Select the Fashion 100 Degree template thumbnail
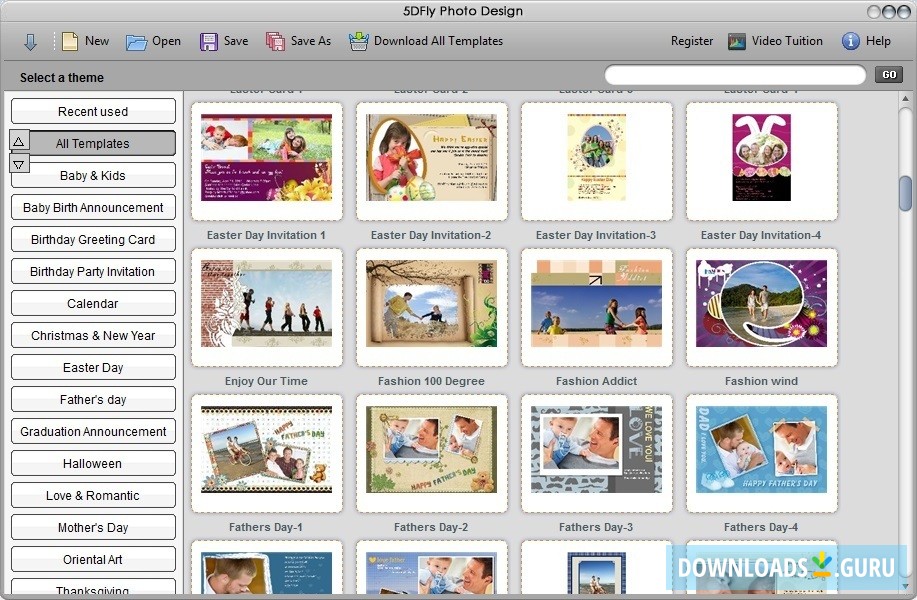 coord(431,308)
